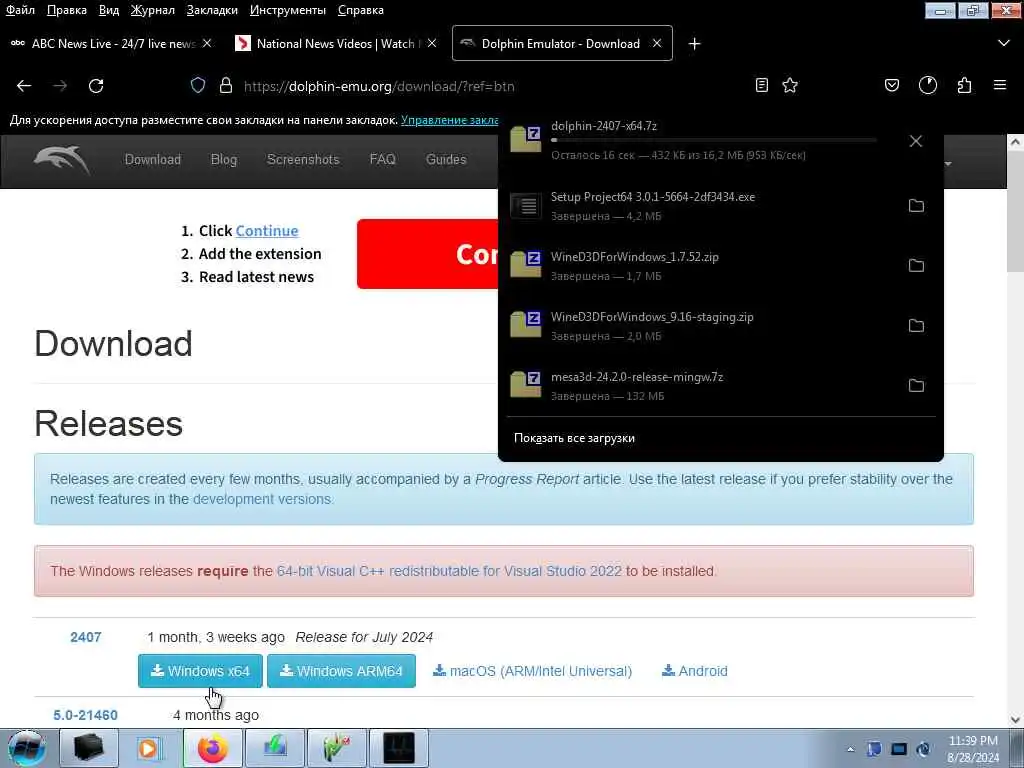Open the 2407 release version link
Image resolution: width=1024 pixels, height=768 pixels.
(x=86, y=637)
